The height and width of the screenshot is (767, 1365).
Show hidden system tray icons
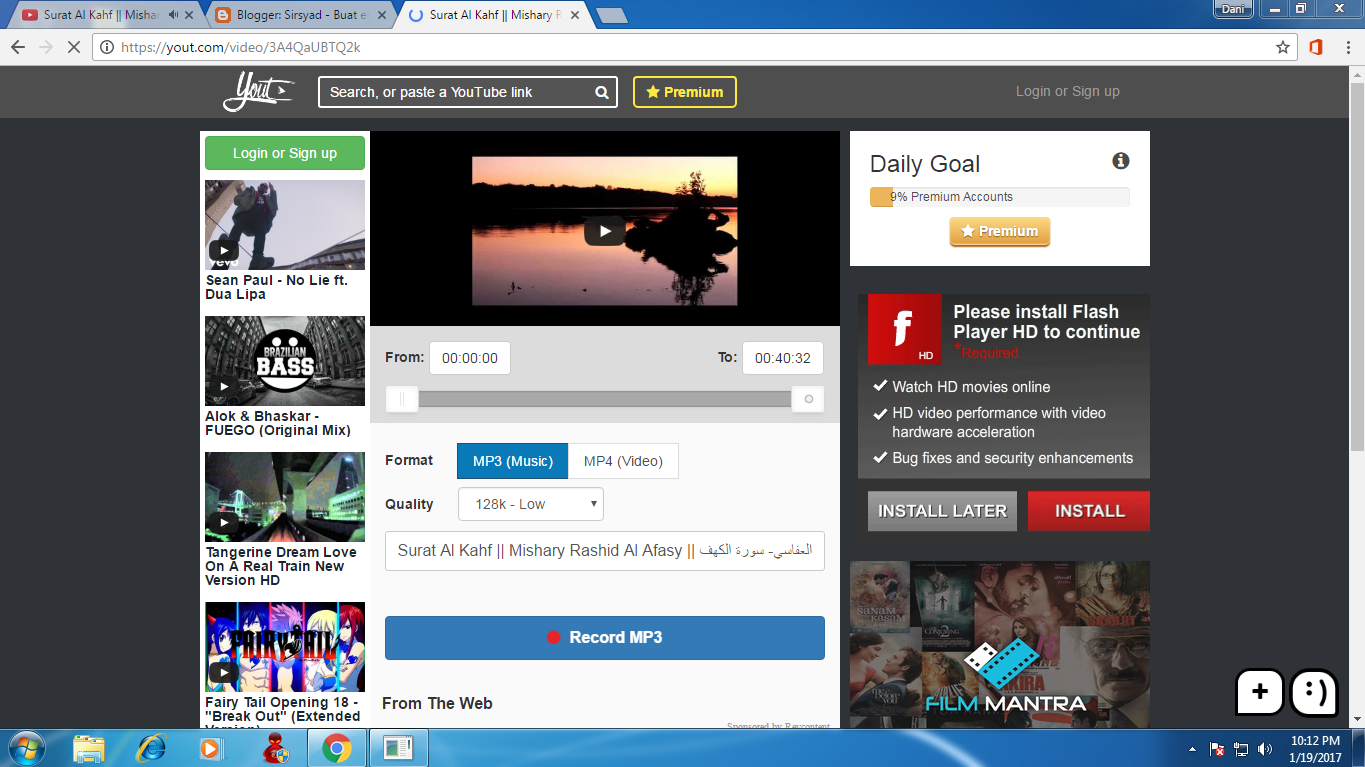coord(1192,749)
